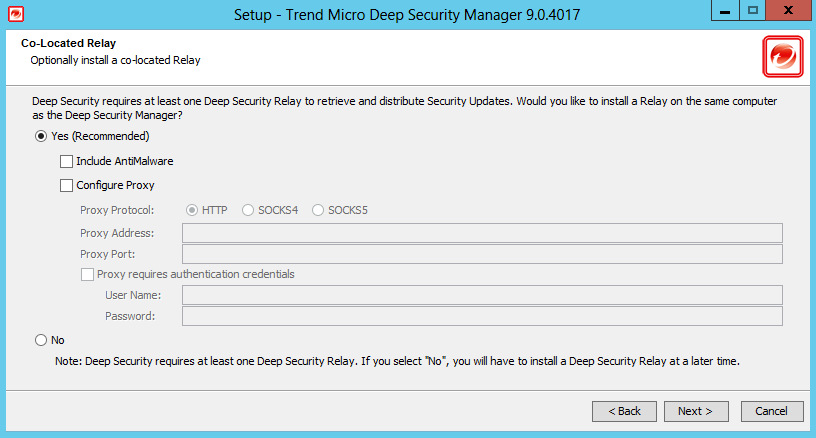This screenshot has height=438, width=816.
Task: Focus the Password input field
Action: [x=481, y=316]
